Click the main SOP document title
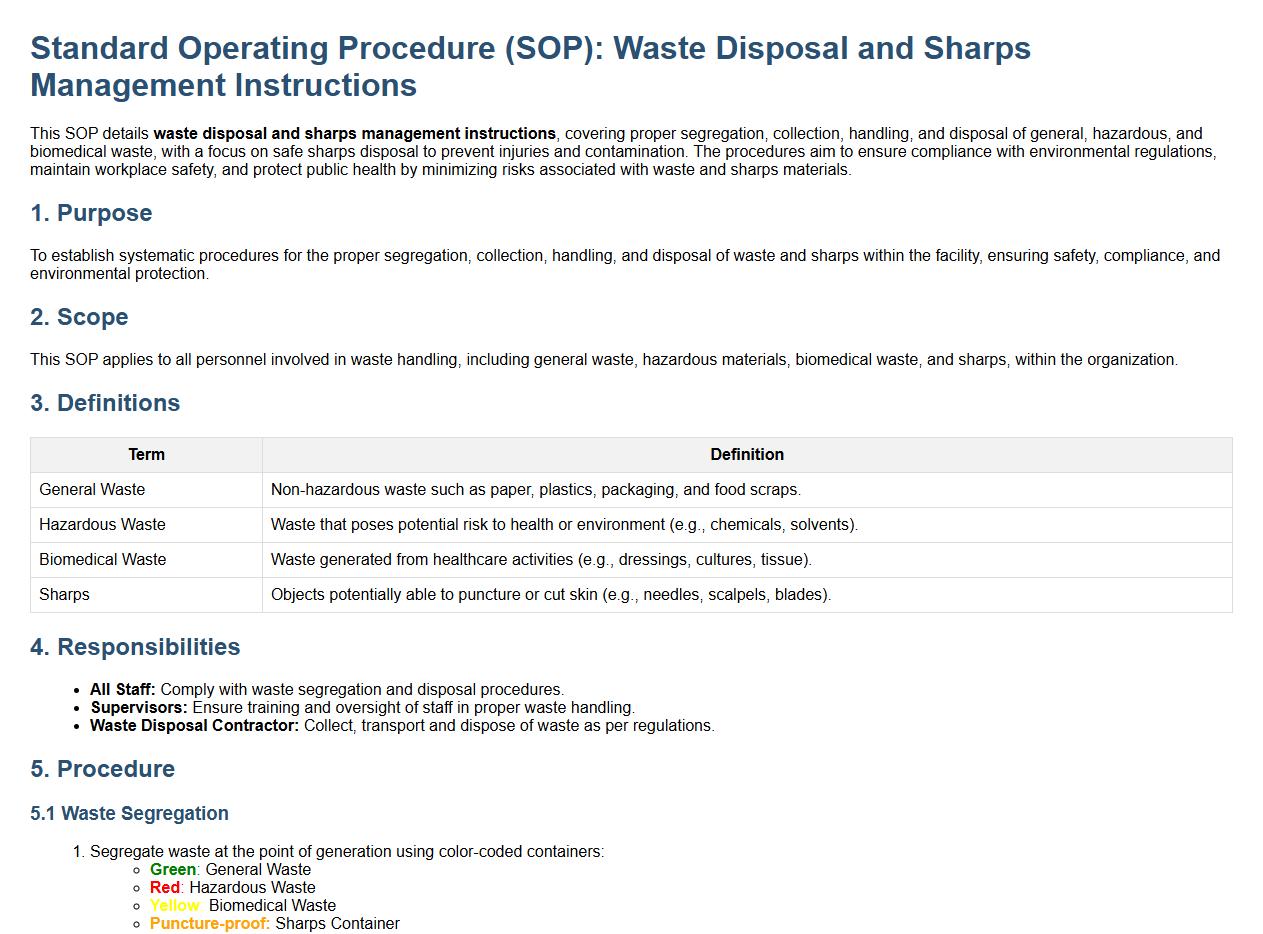 click(530, 66)
